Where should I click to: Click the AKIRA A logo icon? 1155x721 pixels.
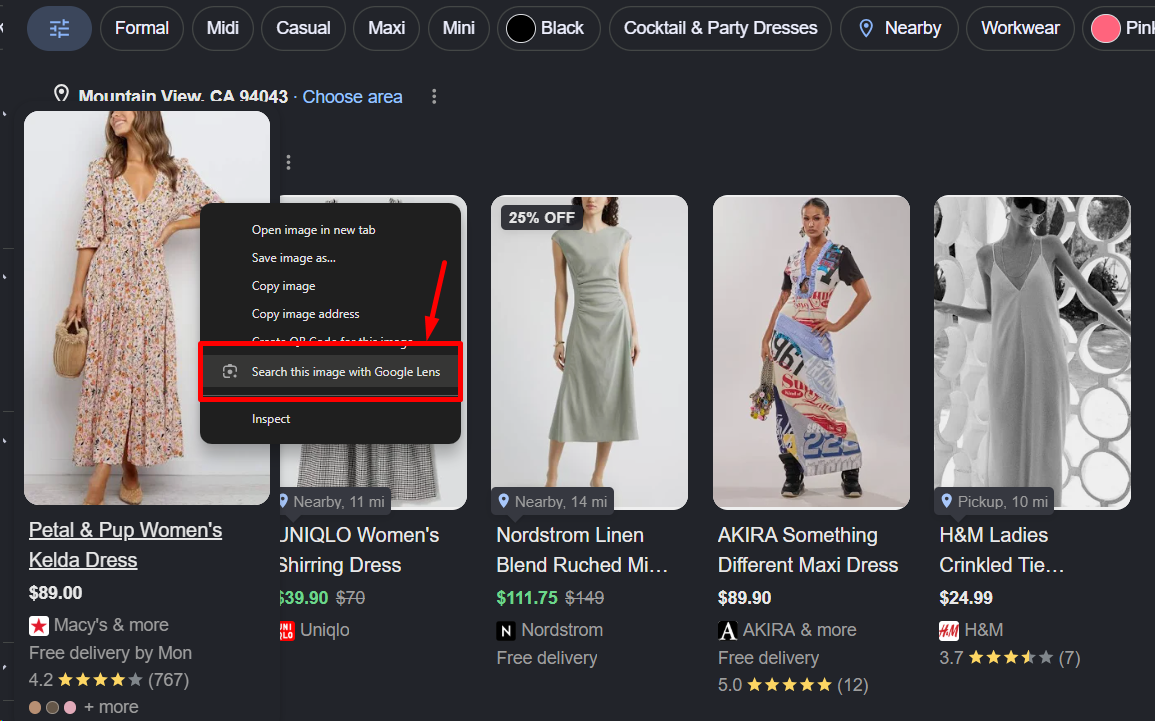[728, 631]
